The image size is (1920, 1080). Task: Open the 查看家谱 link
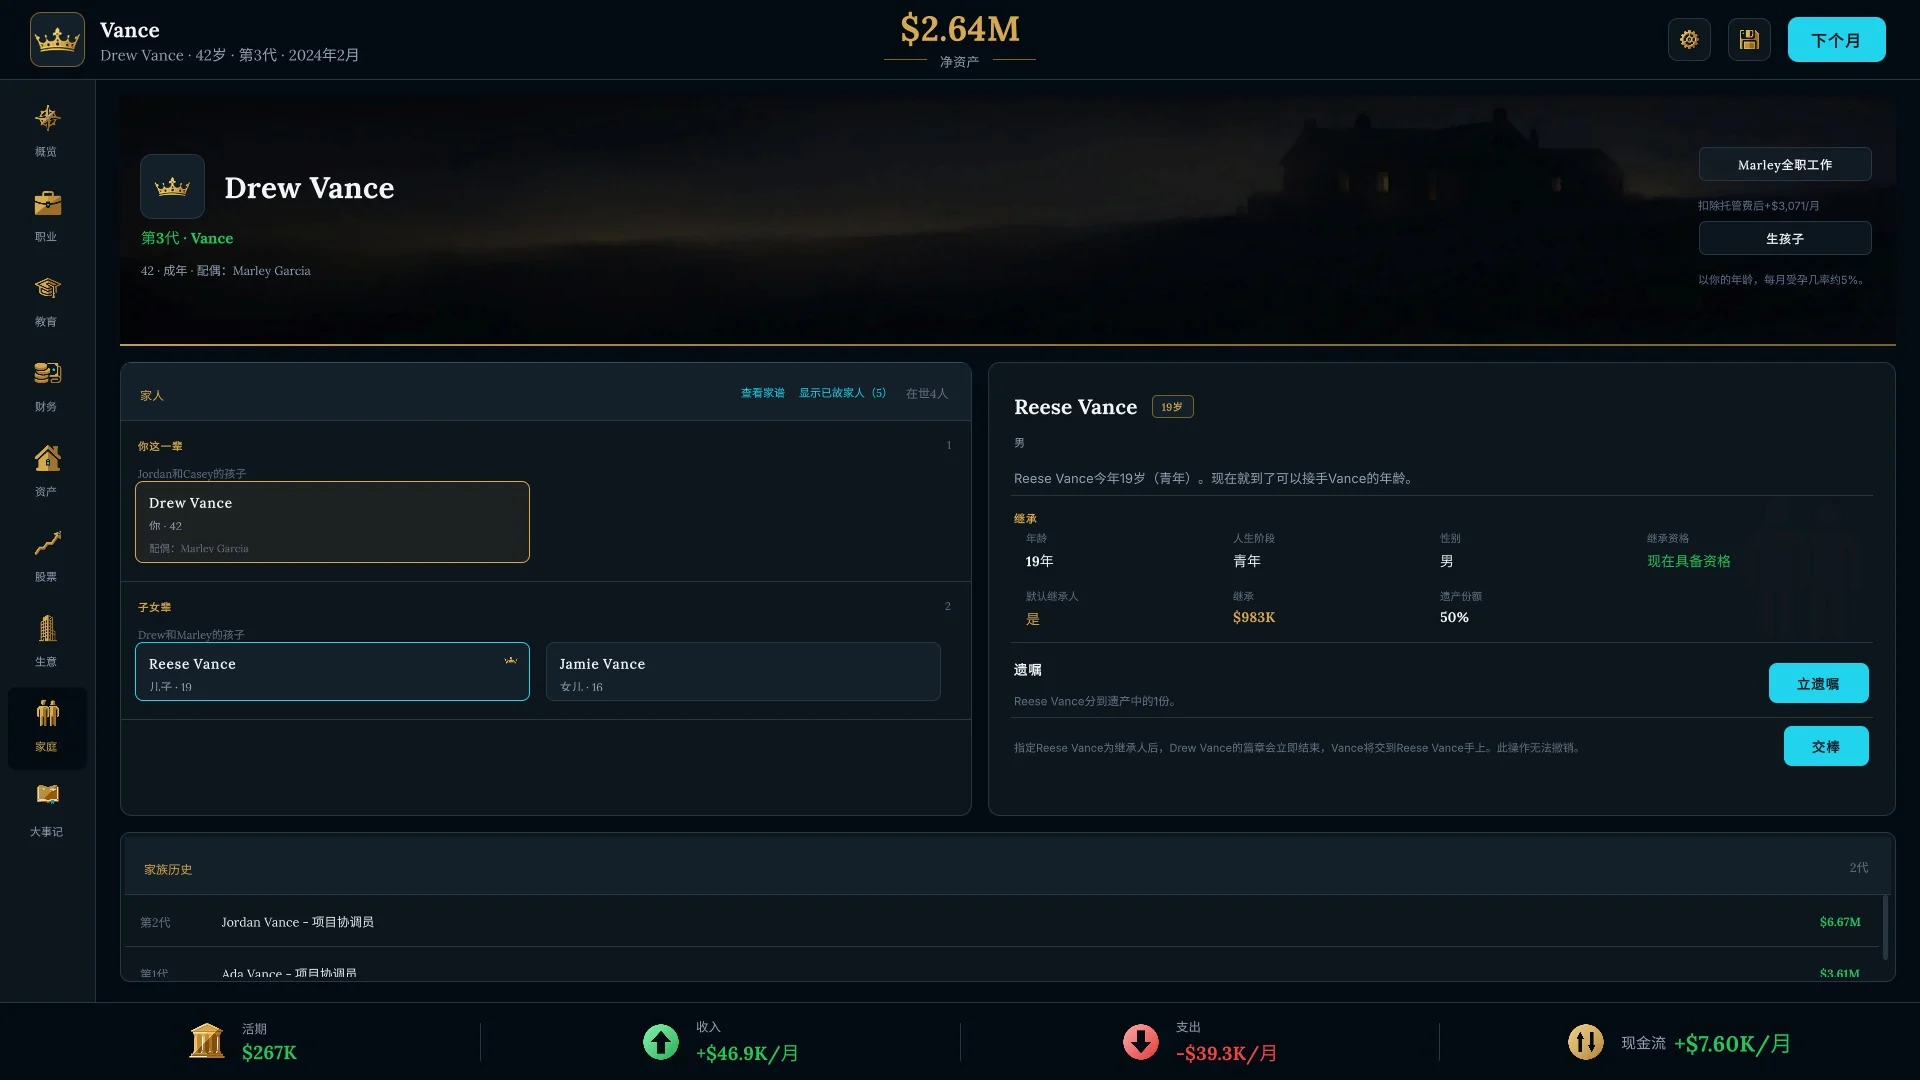click(x=762, y=393)
